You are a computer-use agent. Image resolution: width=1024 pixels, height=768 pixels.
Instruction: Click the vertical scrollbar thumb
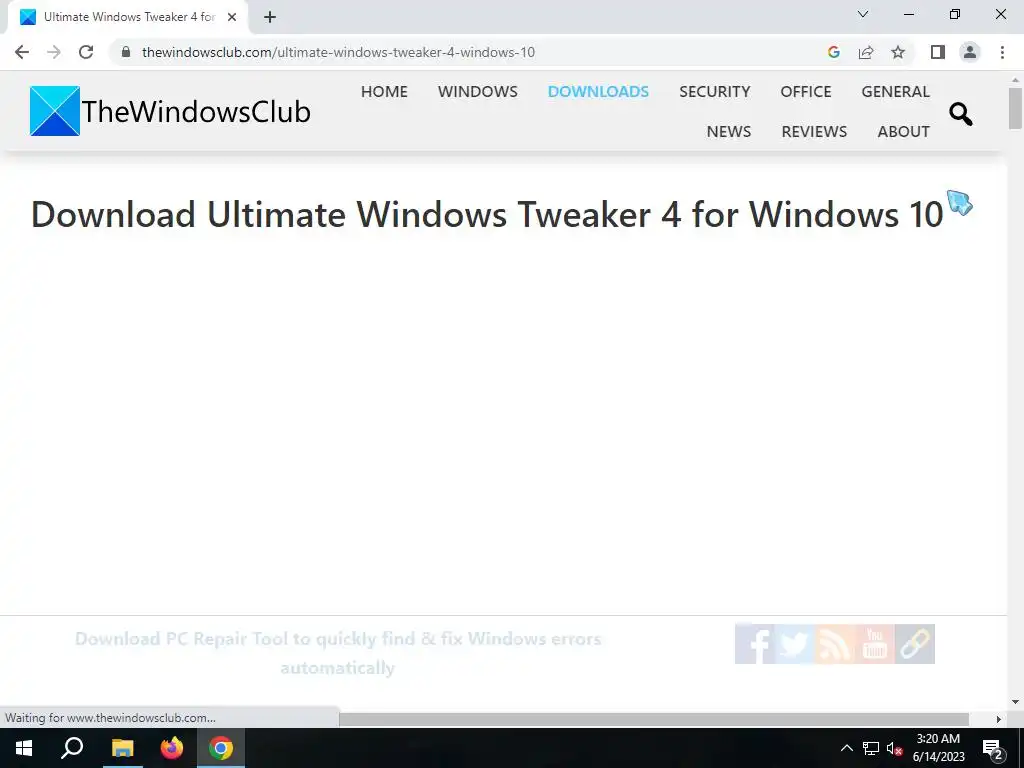[x=1015, y=108]
